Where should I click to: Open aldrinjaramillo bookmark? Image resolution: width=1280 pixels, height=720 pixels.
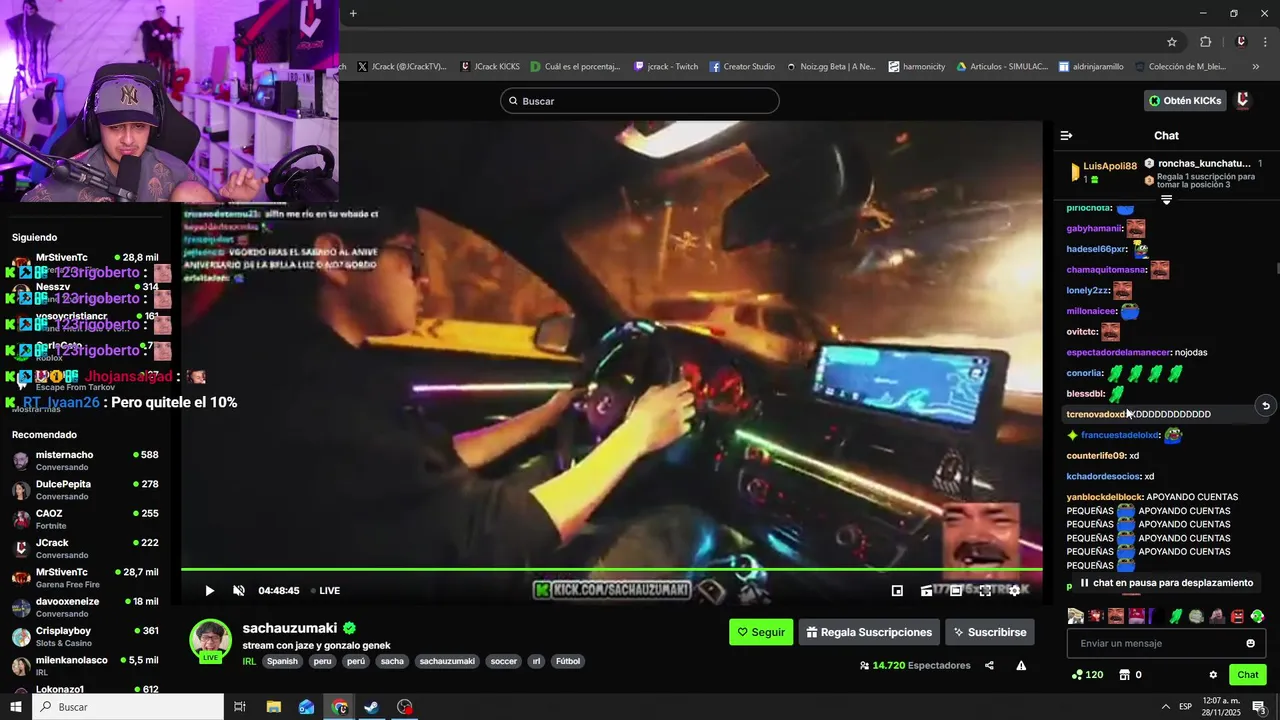pos(1090,67)
